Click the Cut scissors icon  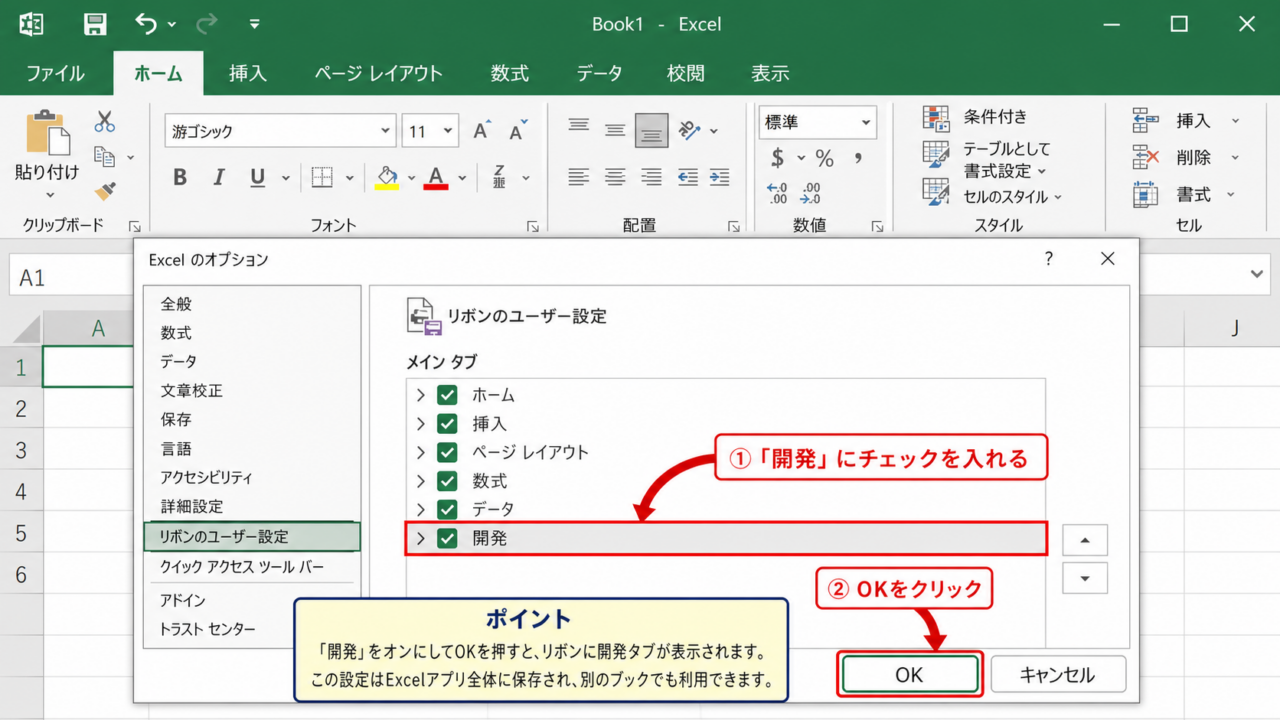[105, 121]
